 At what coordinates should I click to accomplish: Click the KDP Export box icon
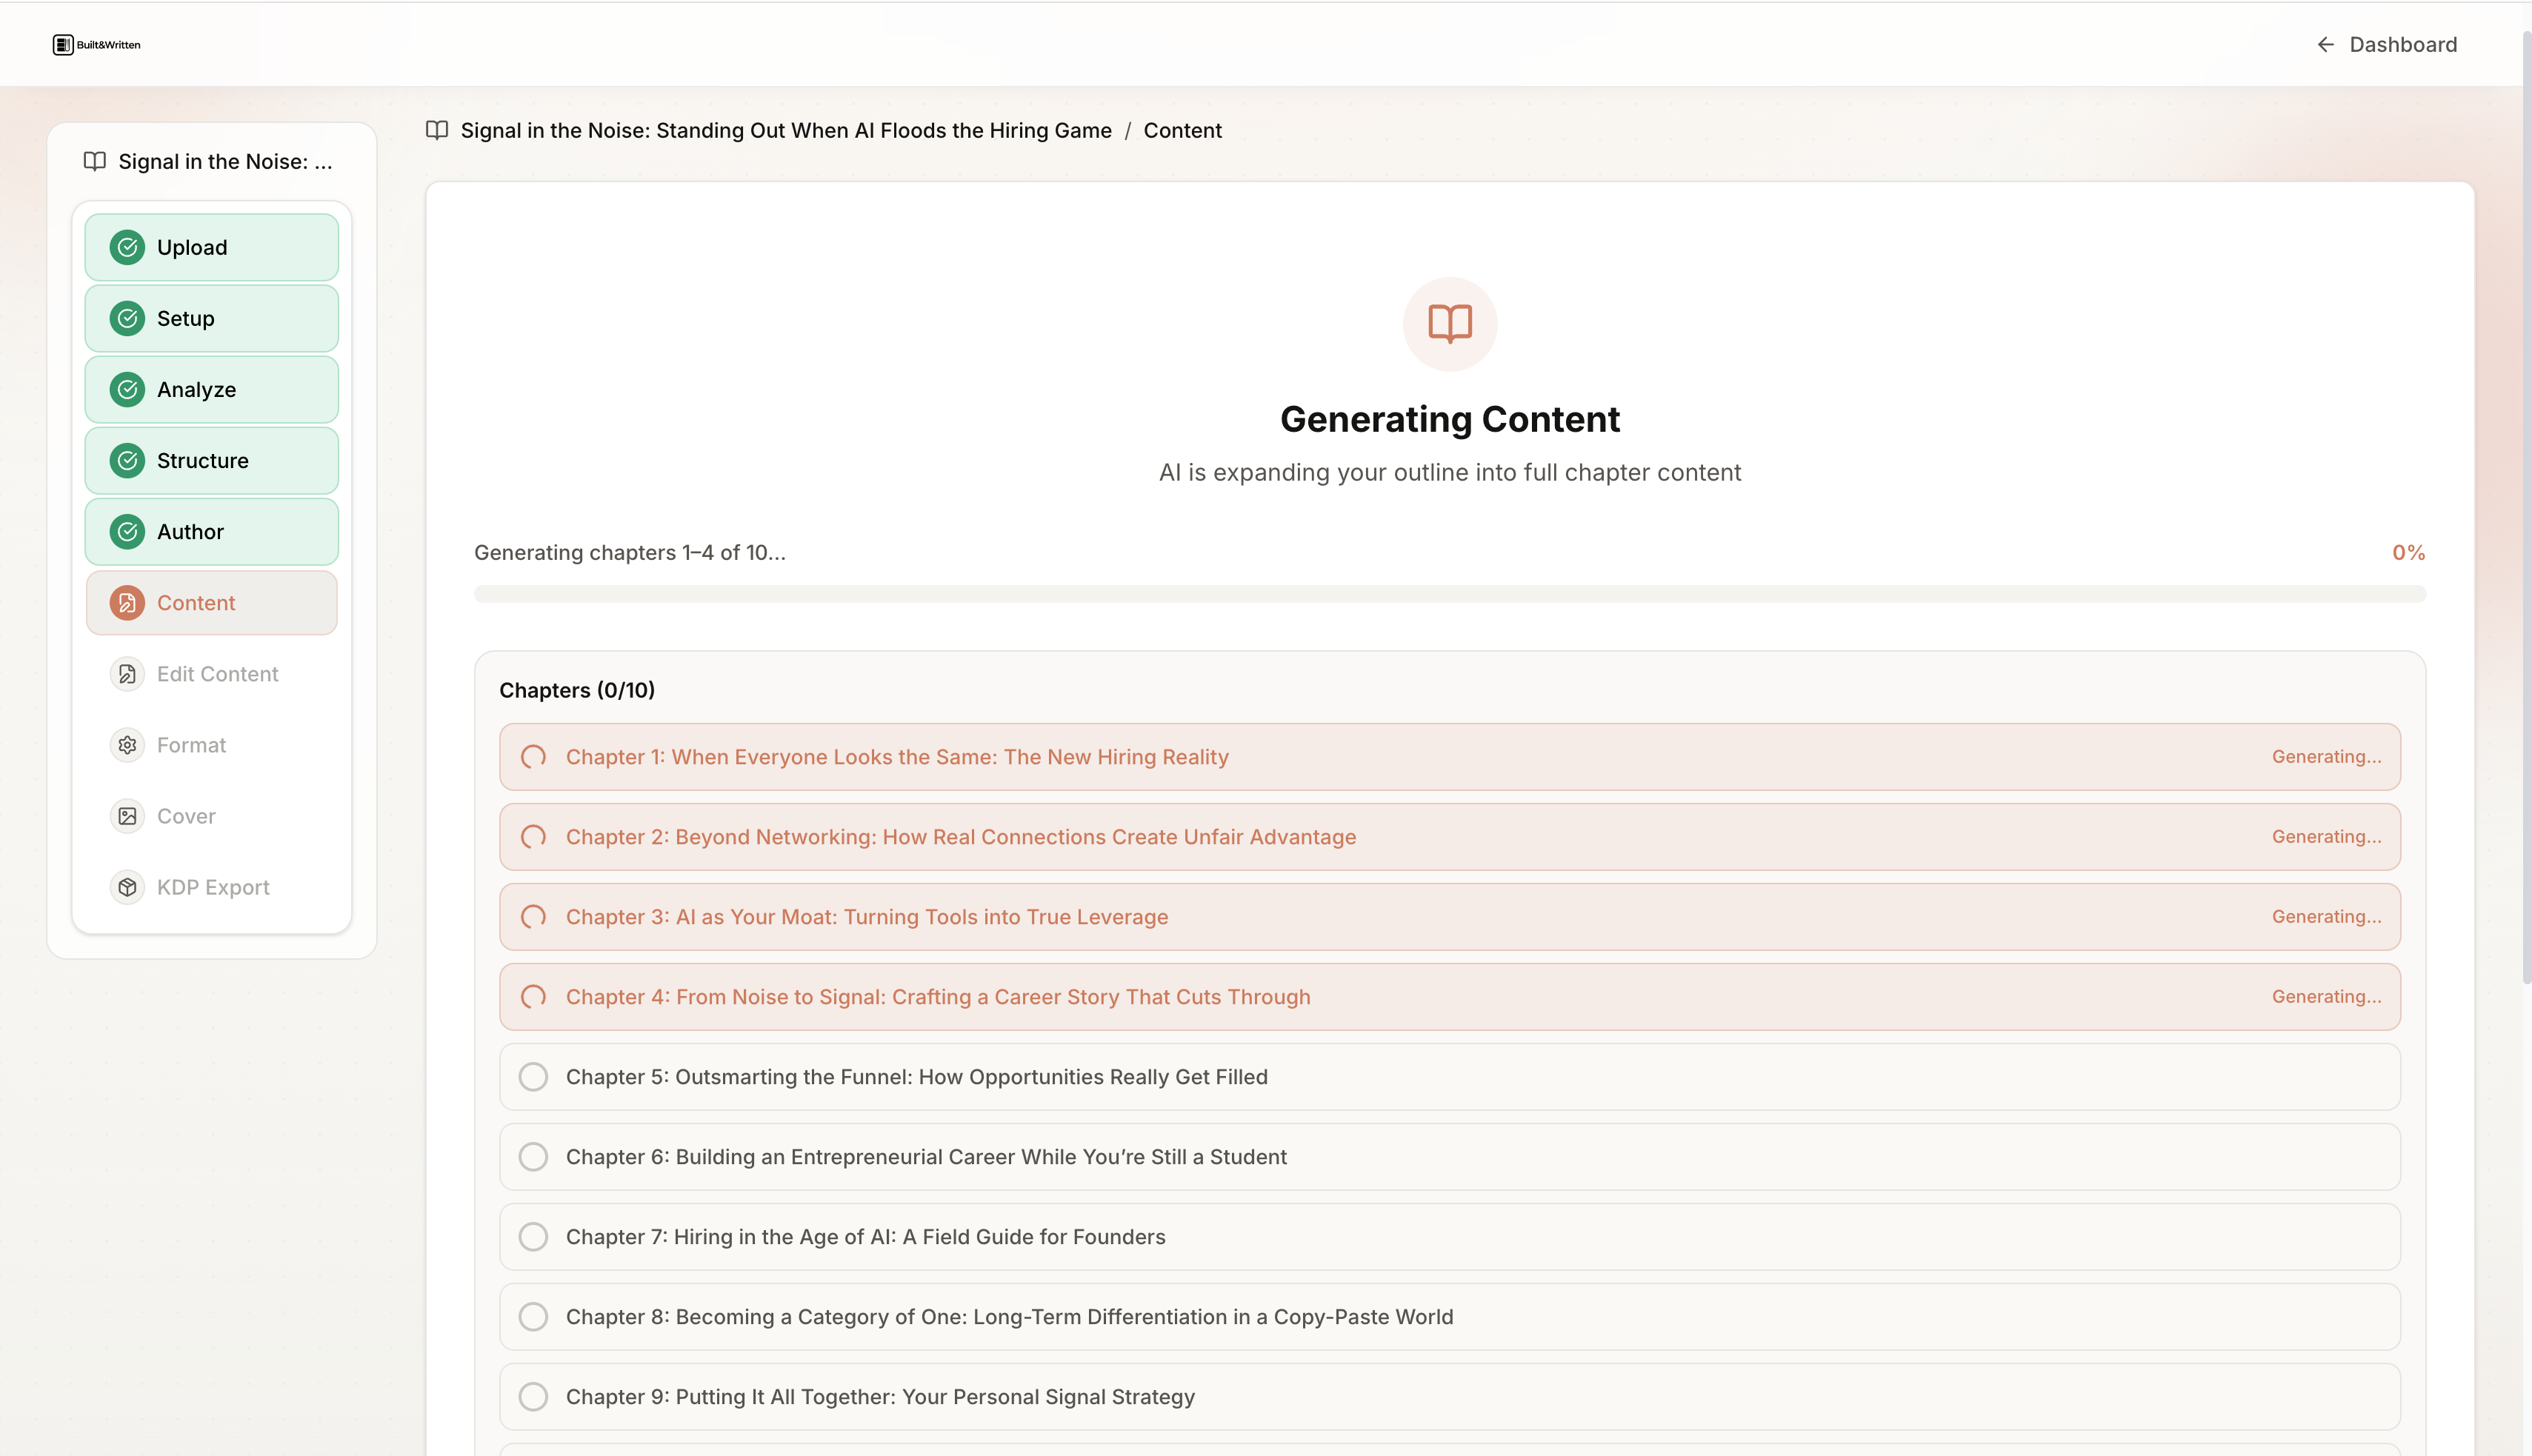click(127, 887)
